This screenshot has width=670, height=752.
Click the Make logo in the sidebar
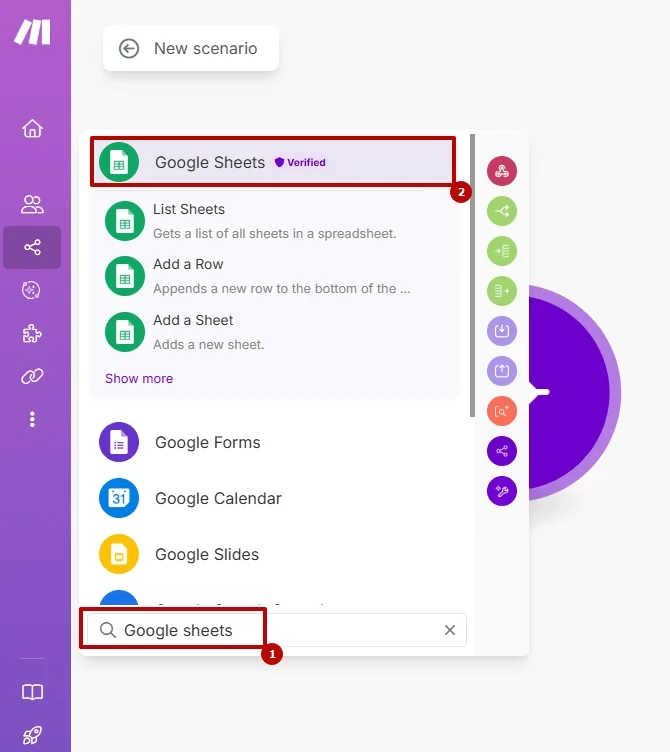point(32,32)
